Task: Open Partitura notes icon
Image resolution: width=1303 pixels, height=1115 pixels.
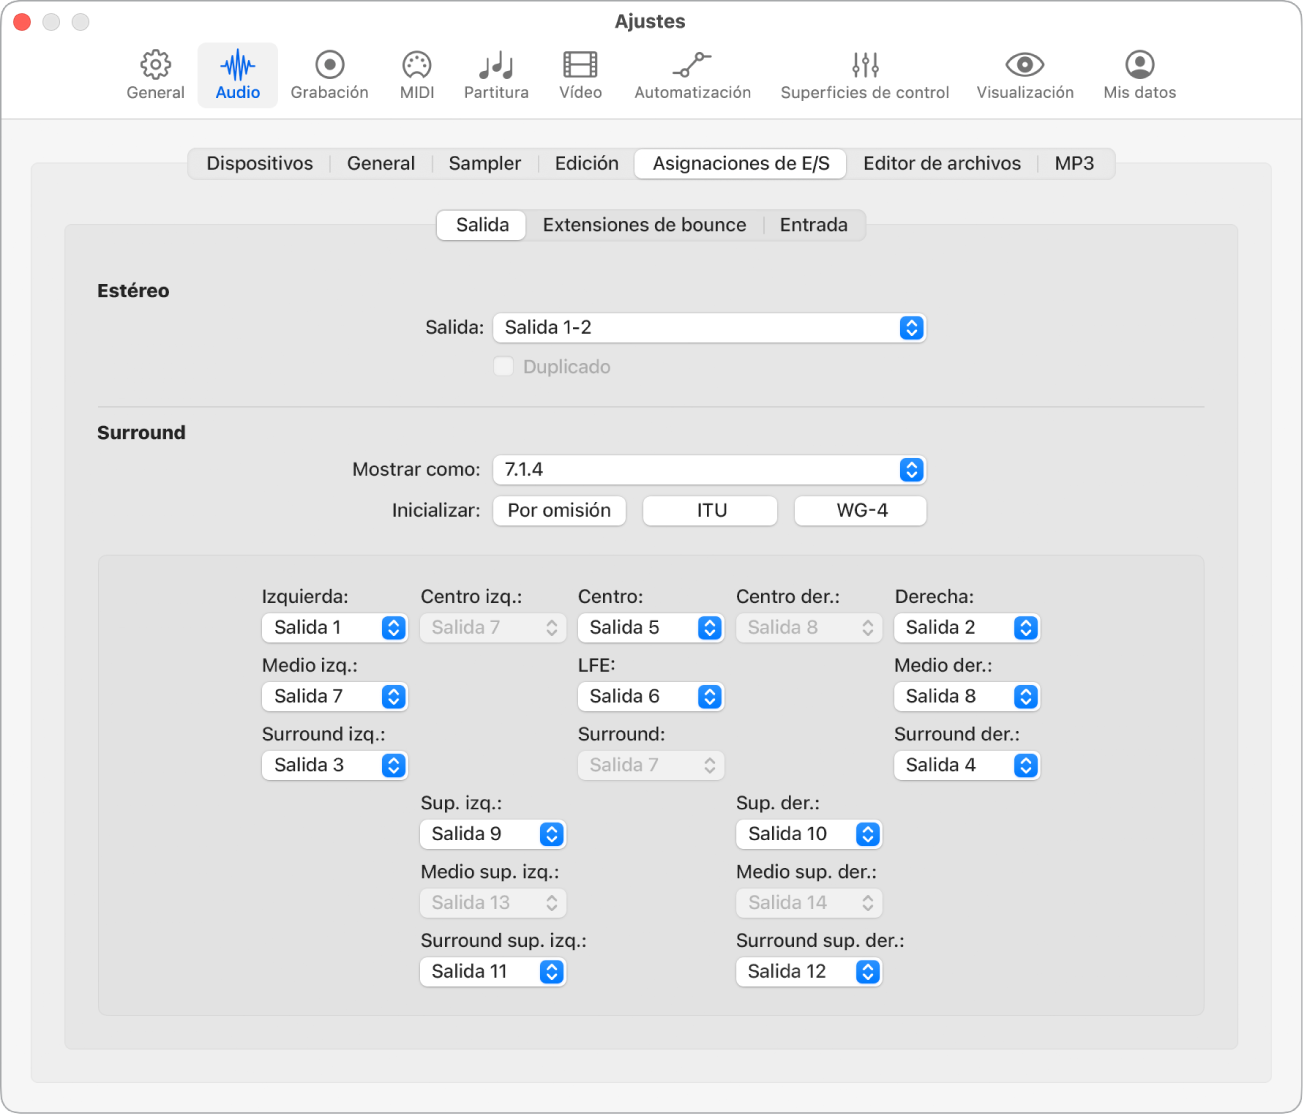Action: pyautogui.click(x=496, y=66)
